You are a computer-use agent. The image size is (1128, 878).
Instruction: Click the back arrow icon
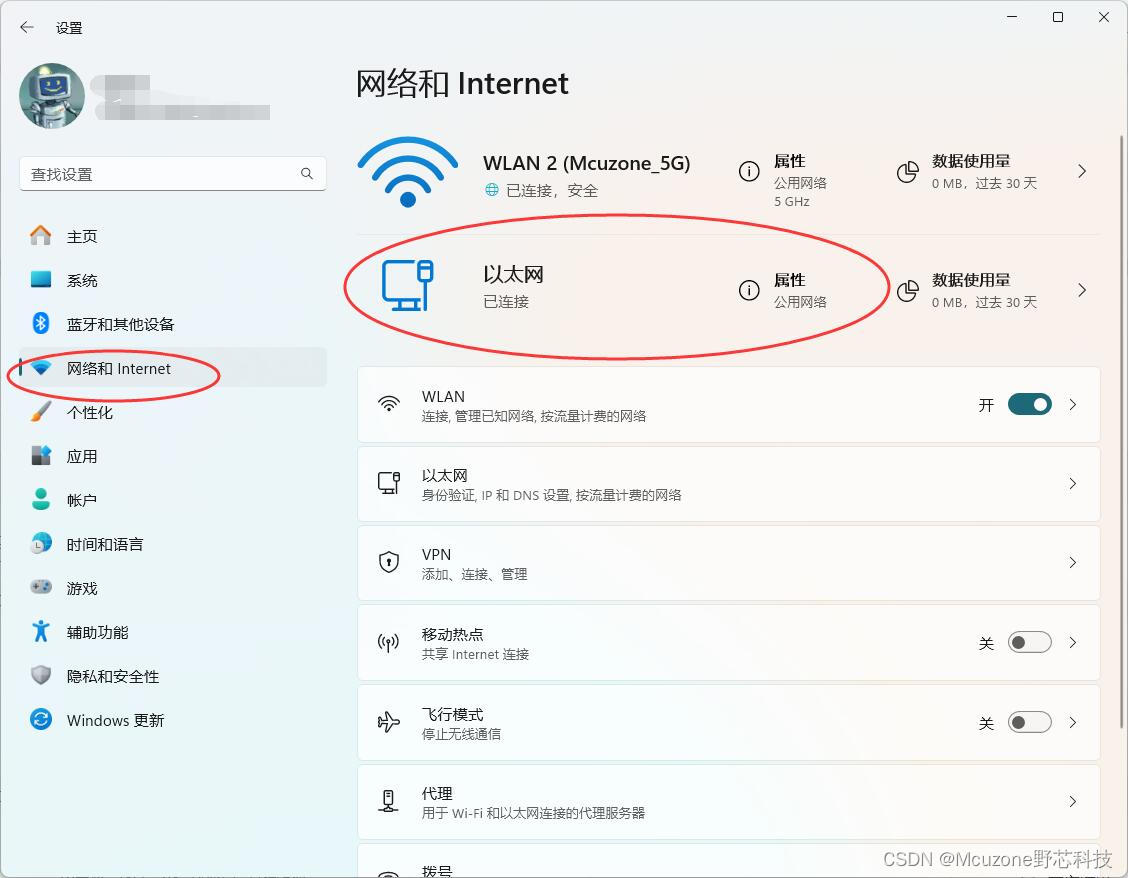(27, 27)
